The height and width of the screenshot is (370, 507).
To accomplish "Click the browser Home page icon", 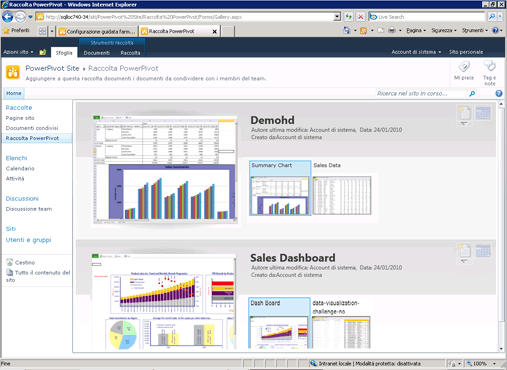I will pyautogui.click(x=347, y=31).
